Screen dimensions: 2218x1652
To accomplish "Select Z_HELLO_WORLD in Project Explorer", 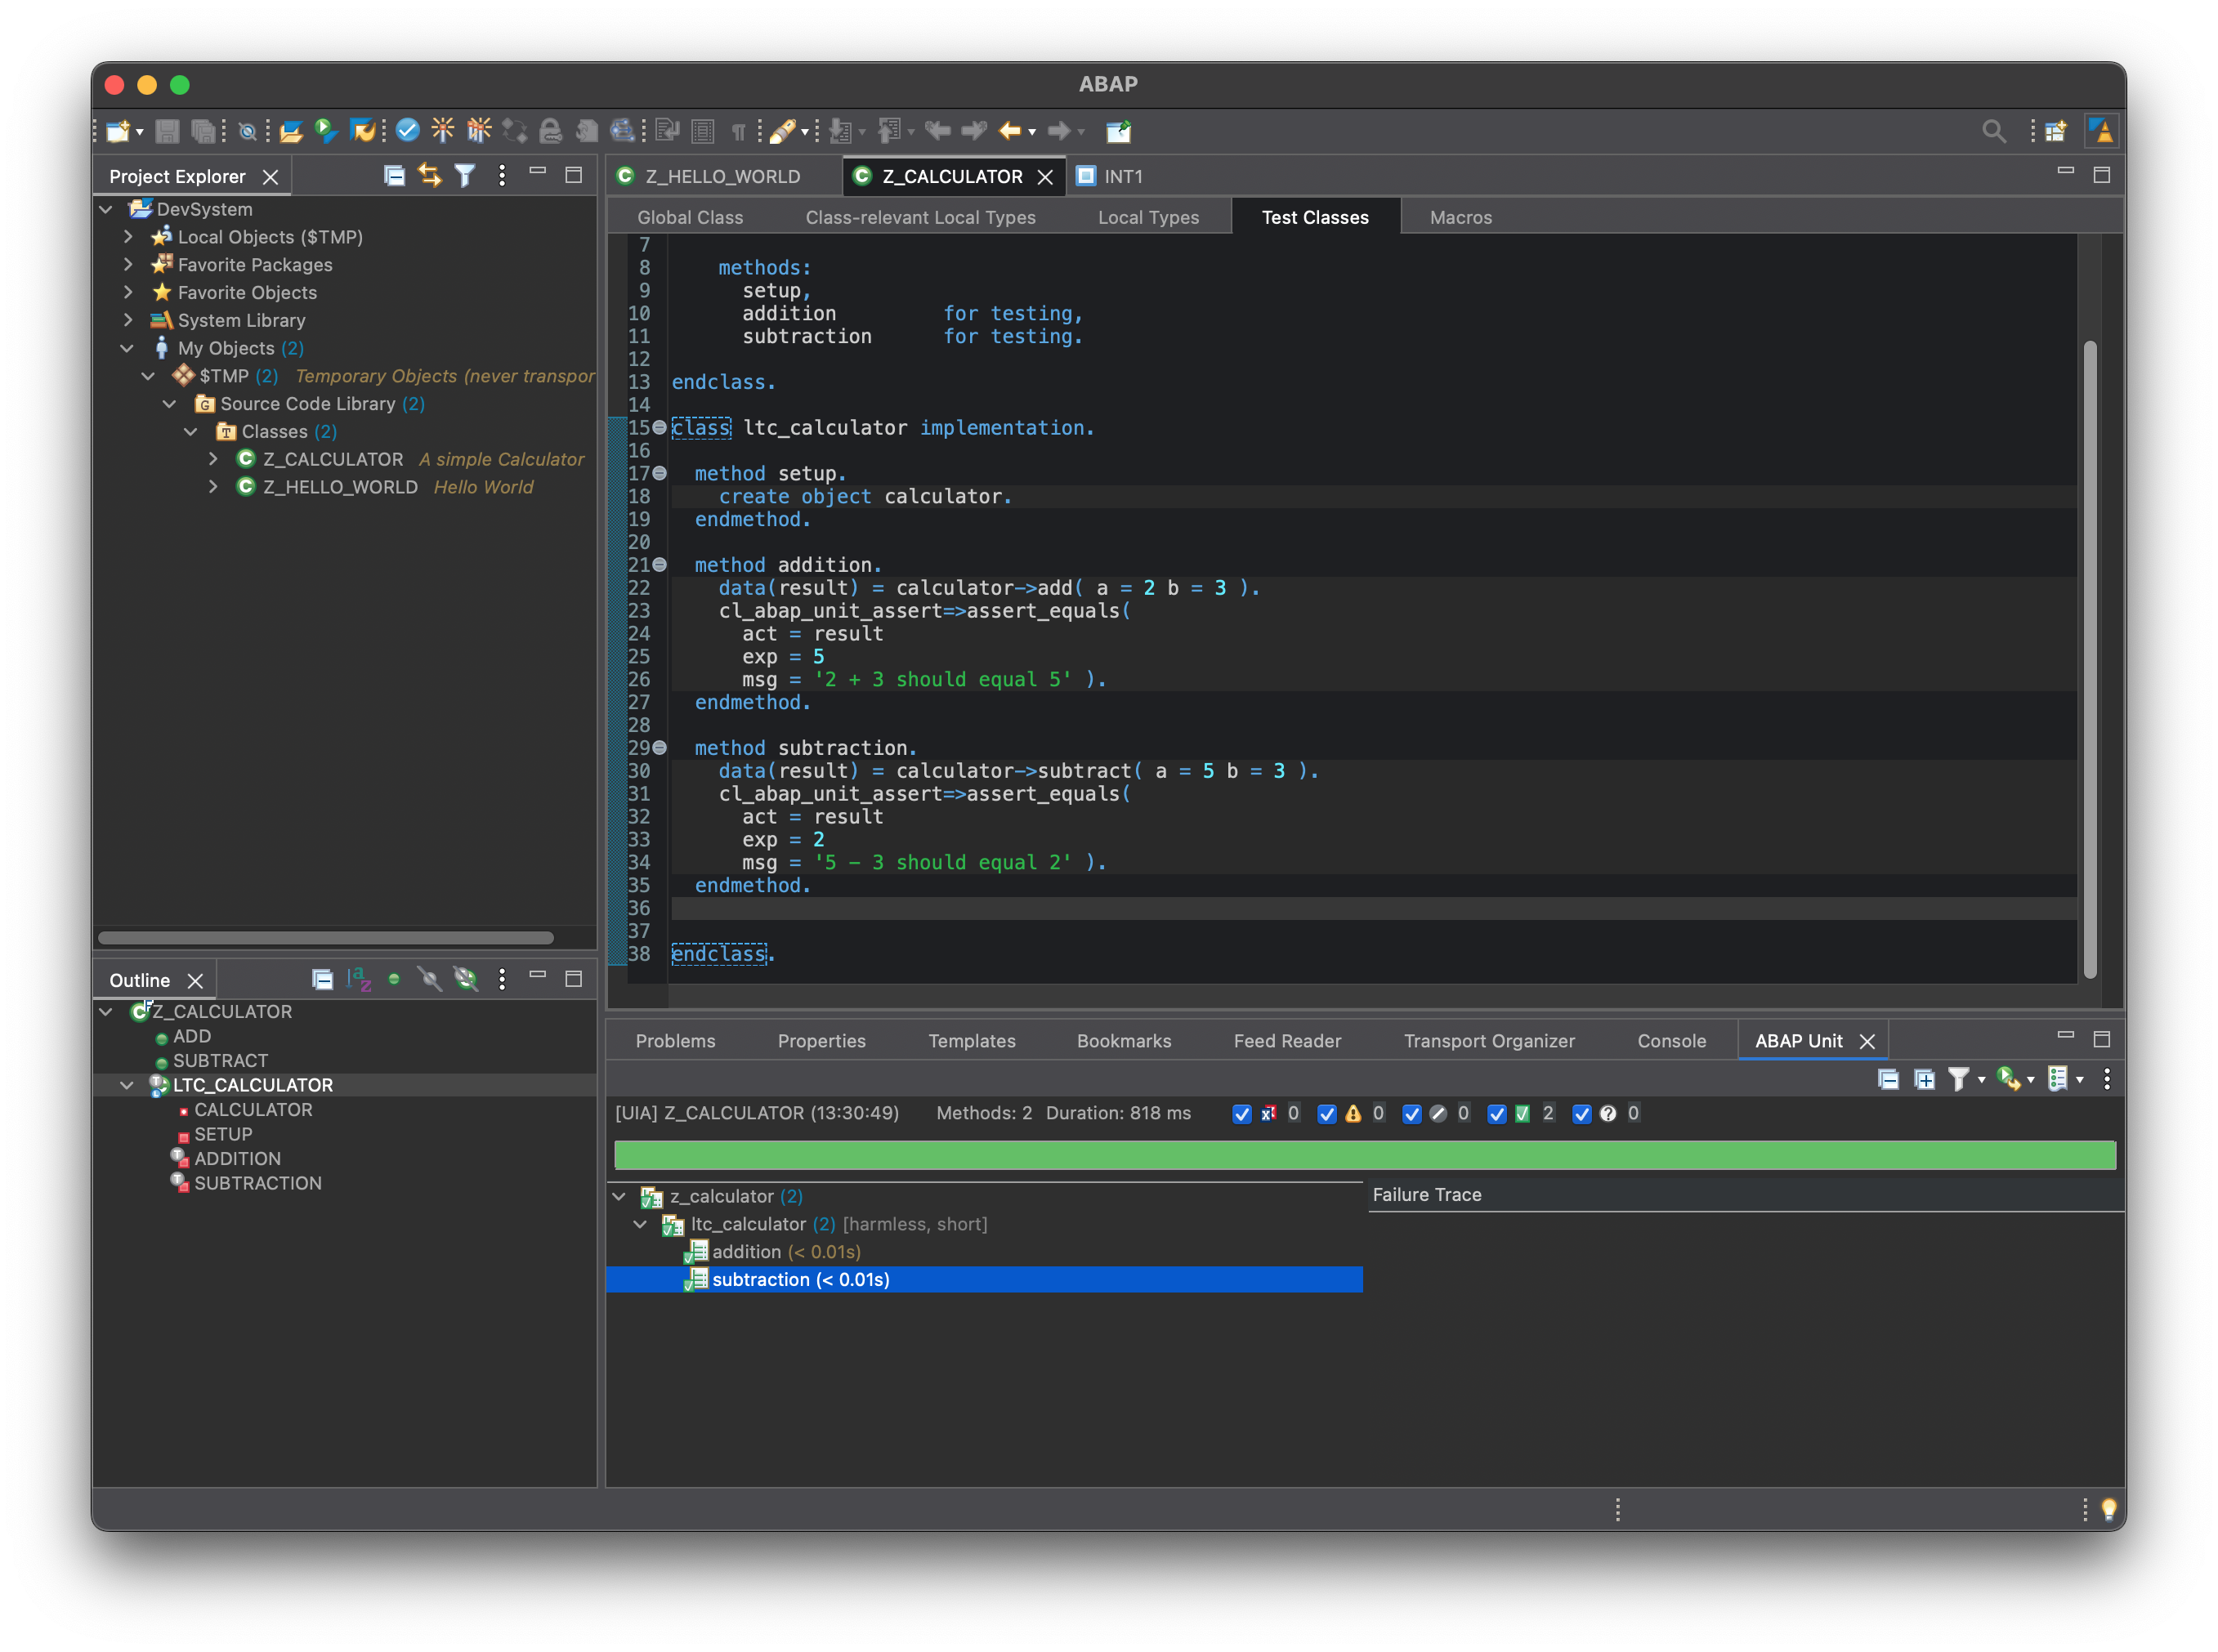I will click(x=340, y=487).
